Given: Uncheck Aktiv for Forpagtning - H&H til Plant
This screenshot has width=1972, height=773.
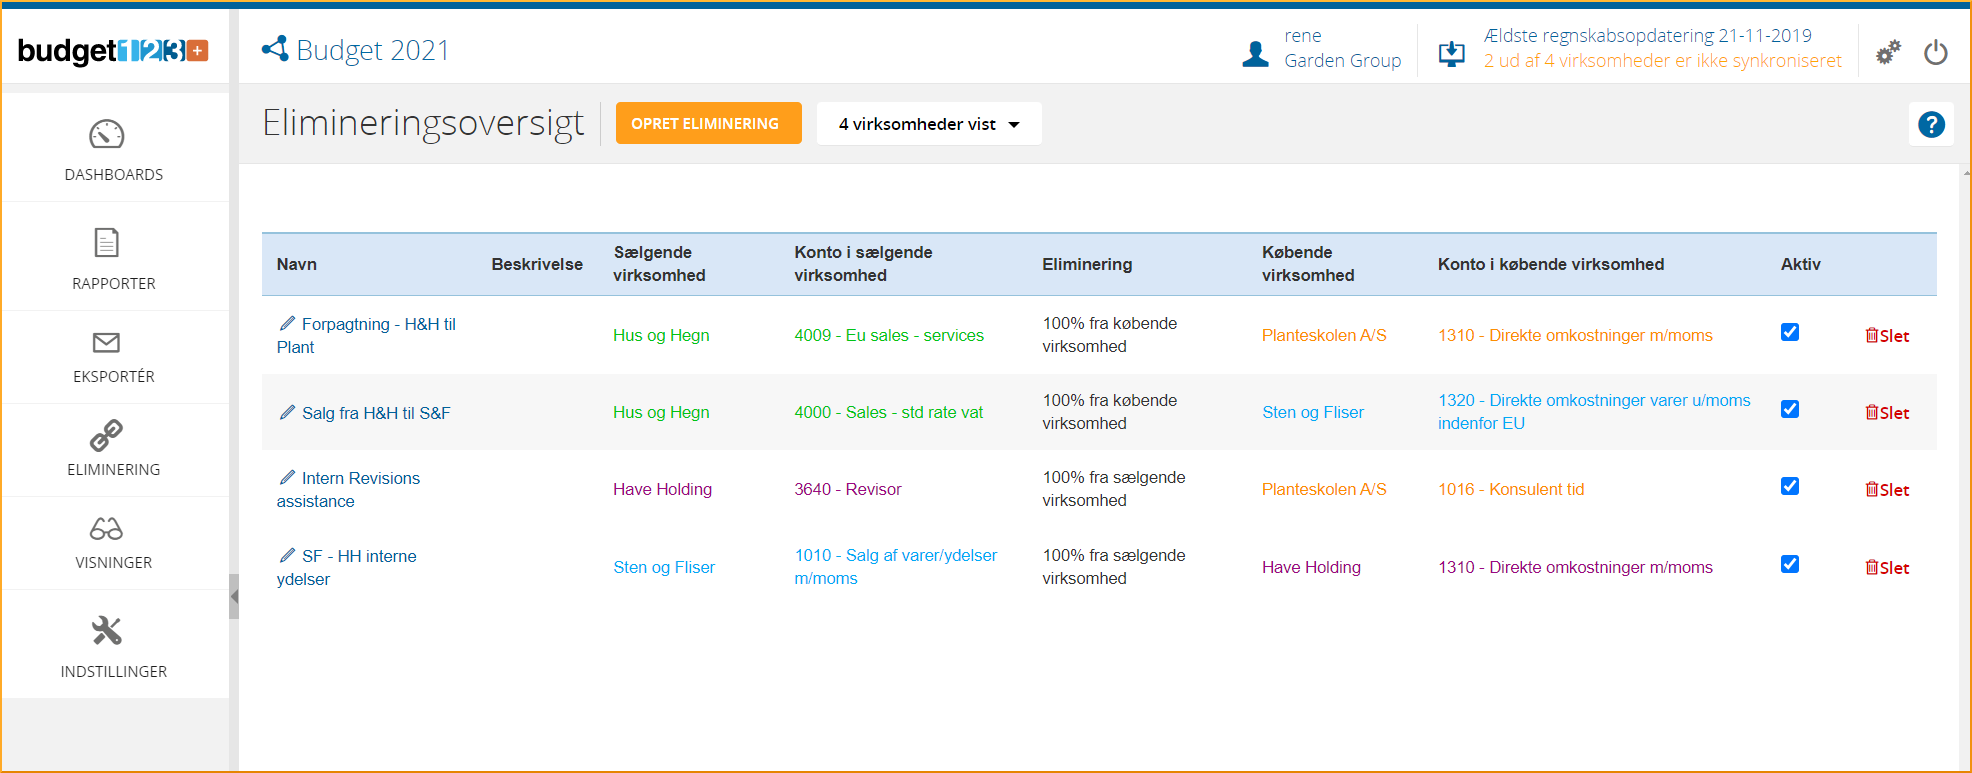Looking at the screenshot, I should (x=1790, y=333).
